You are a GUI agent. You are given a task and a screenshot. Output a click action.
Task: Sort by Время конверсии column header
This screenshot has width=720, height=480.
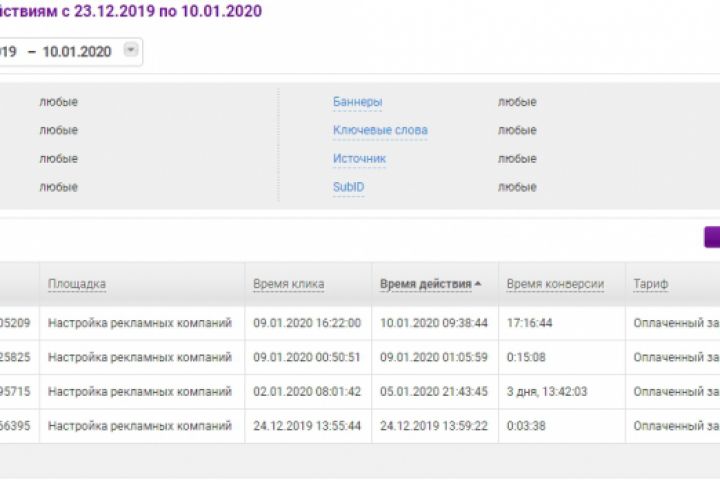coord(555,284)
